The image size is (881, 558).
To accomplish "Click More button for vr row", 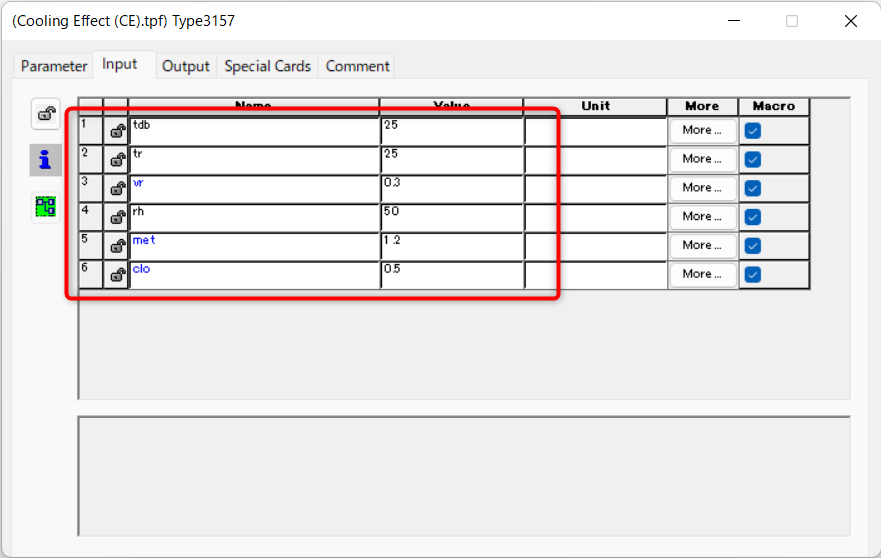I will tap(702, 188).
